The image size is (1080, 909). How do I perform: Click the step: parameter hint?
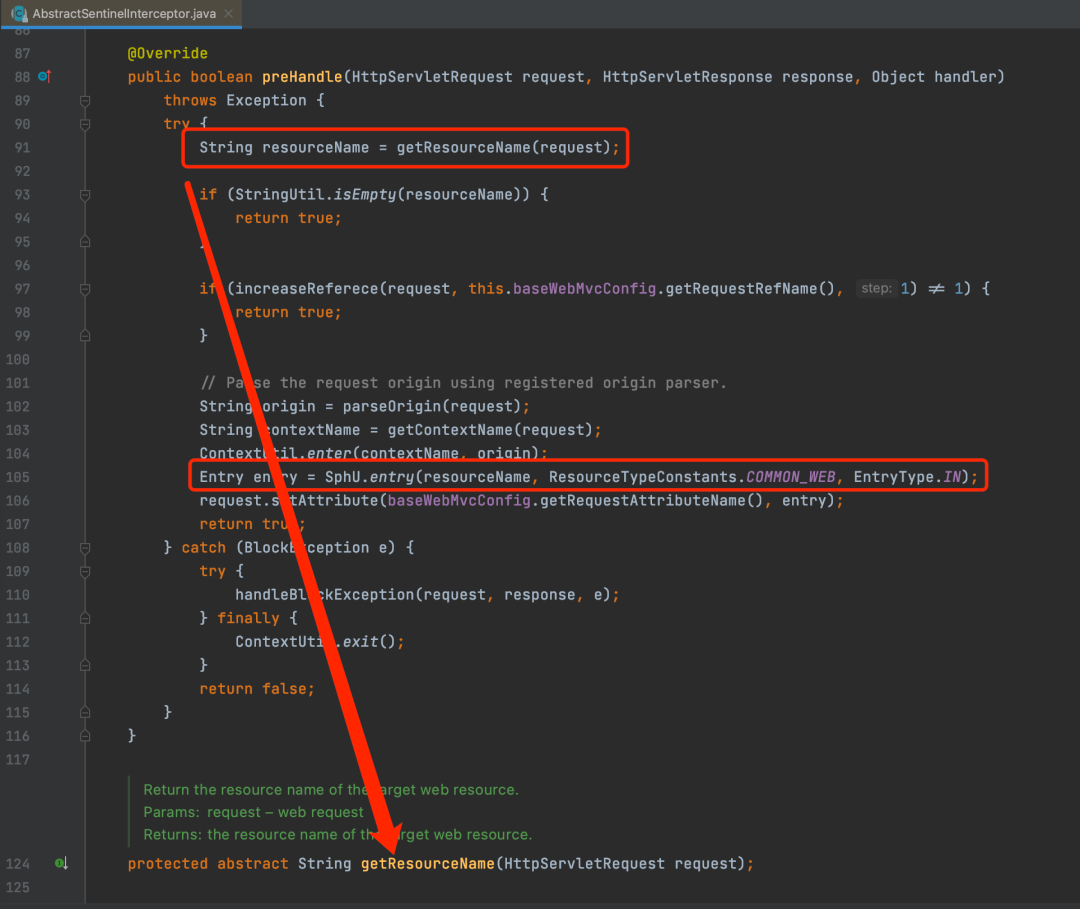876,289
